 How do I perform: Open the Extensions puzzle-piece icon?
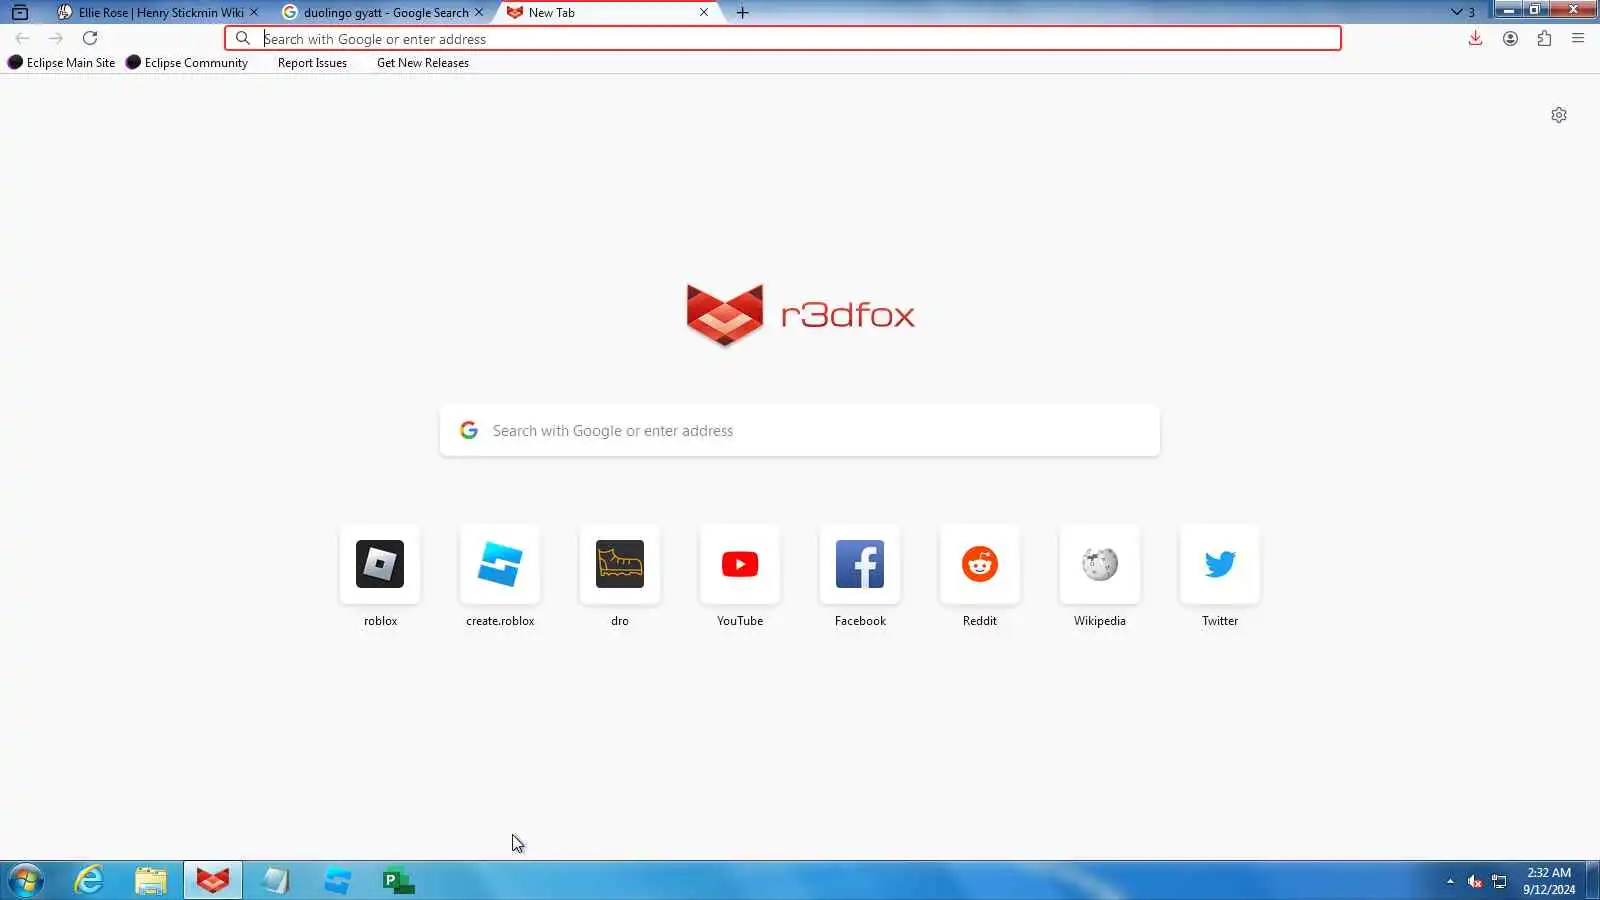point(1544,38)
